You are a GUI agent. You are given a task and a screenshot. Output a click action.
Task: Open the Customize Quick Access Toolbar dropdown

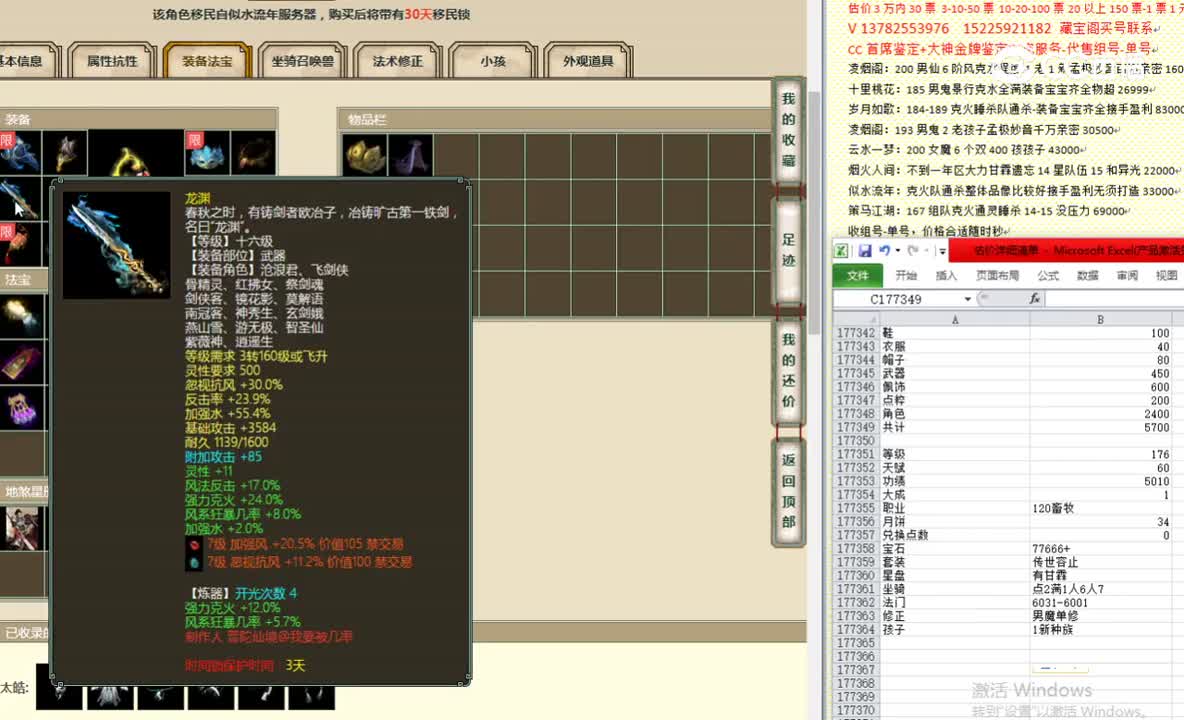[942, 251]
